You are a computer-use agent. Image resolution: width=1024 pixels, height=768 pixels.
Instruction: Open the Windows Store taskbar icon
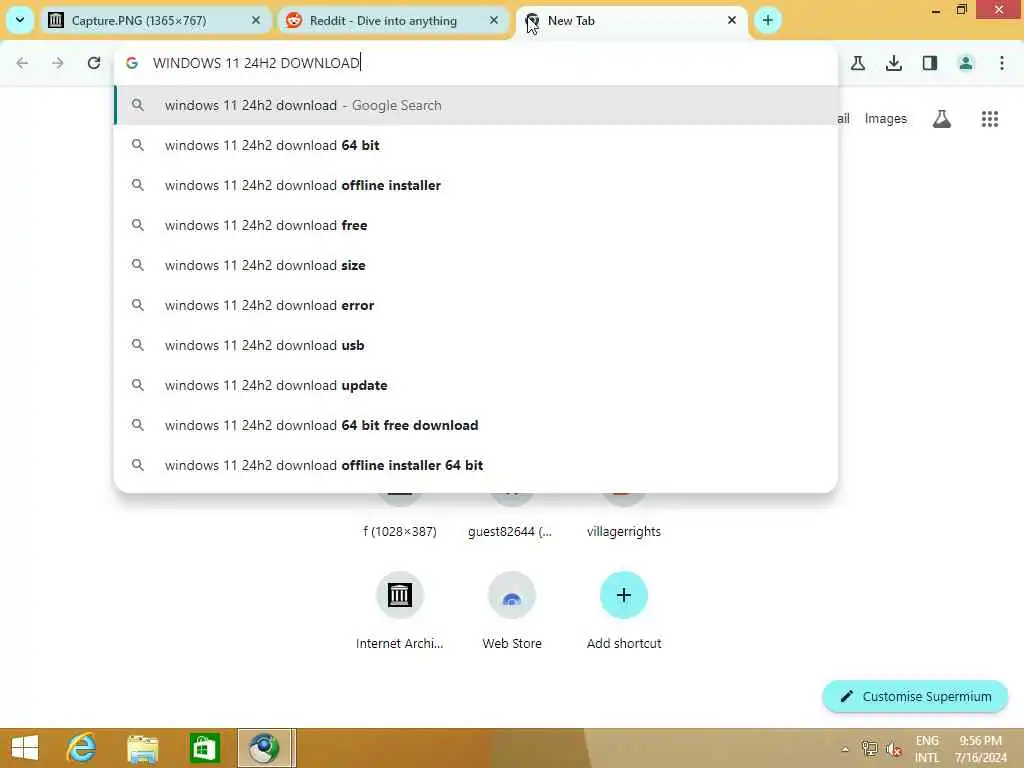(204, 748)
